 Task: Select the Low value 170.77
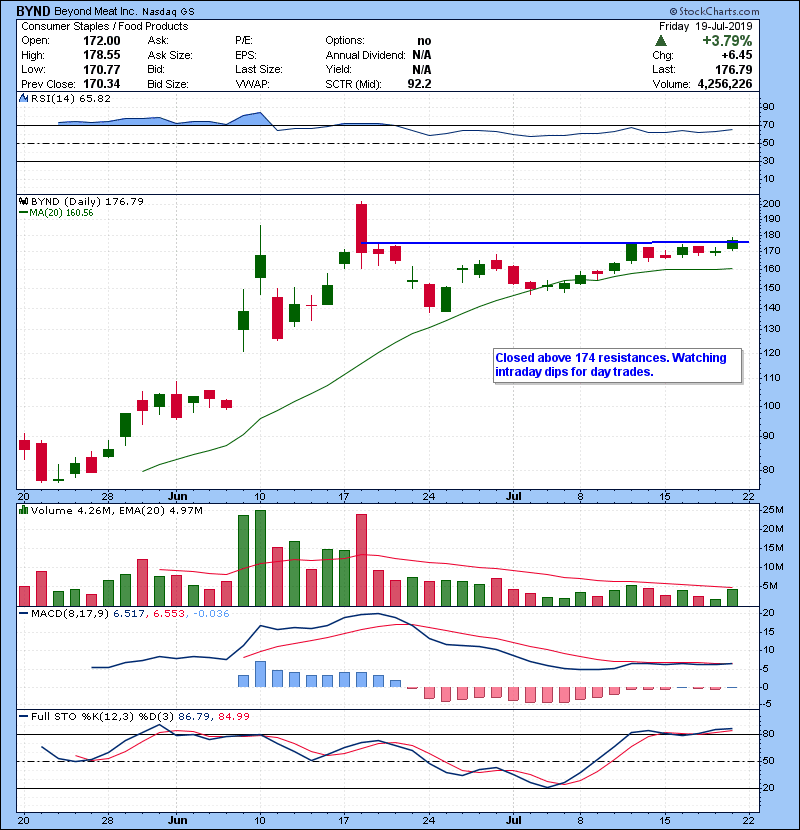tap(102, 70)
